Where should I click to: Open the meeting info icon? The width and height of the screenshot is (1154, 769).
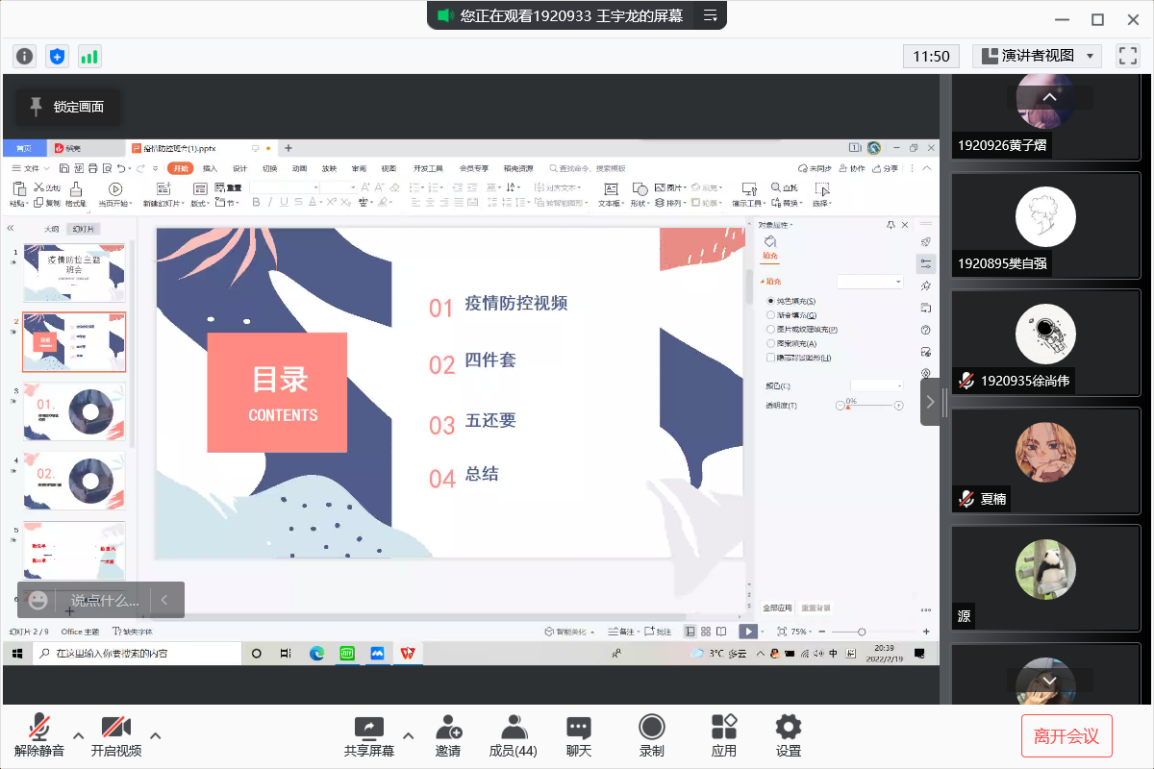(25, 57)
